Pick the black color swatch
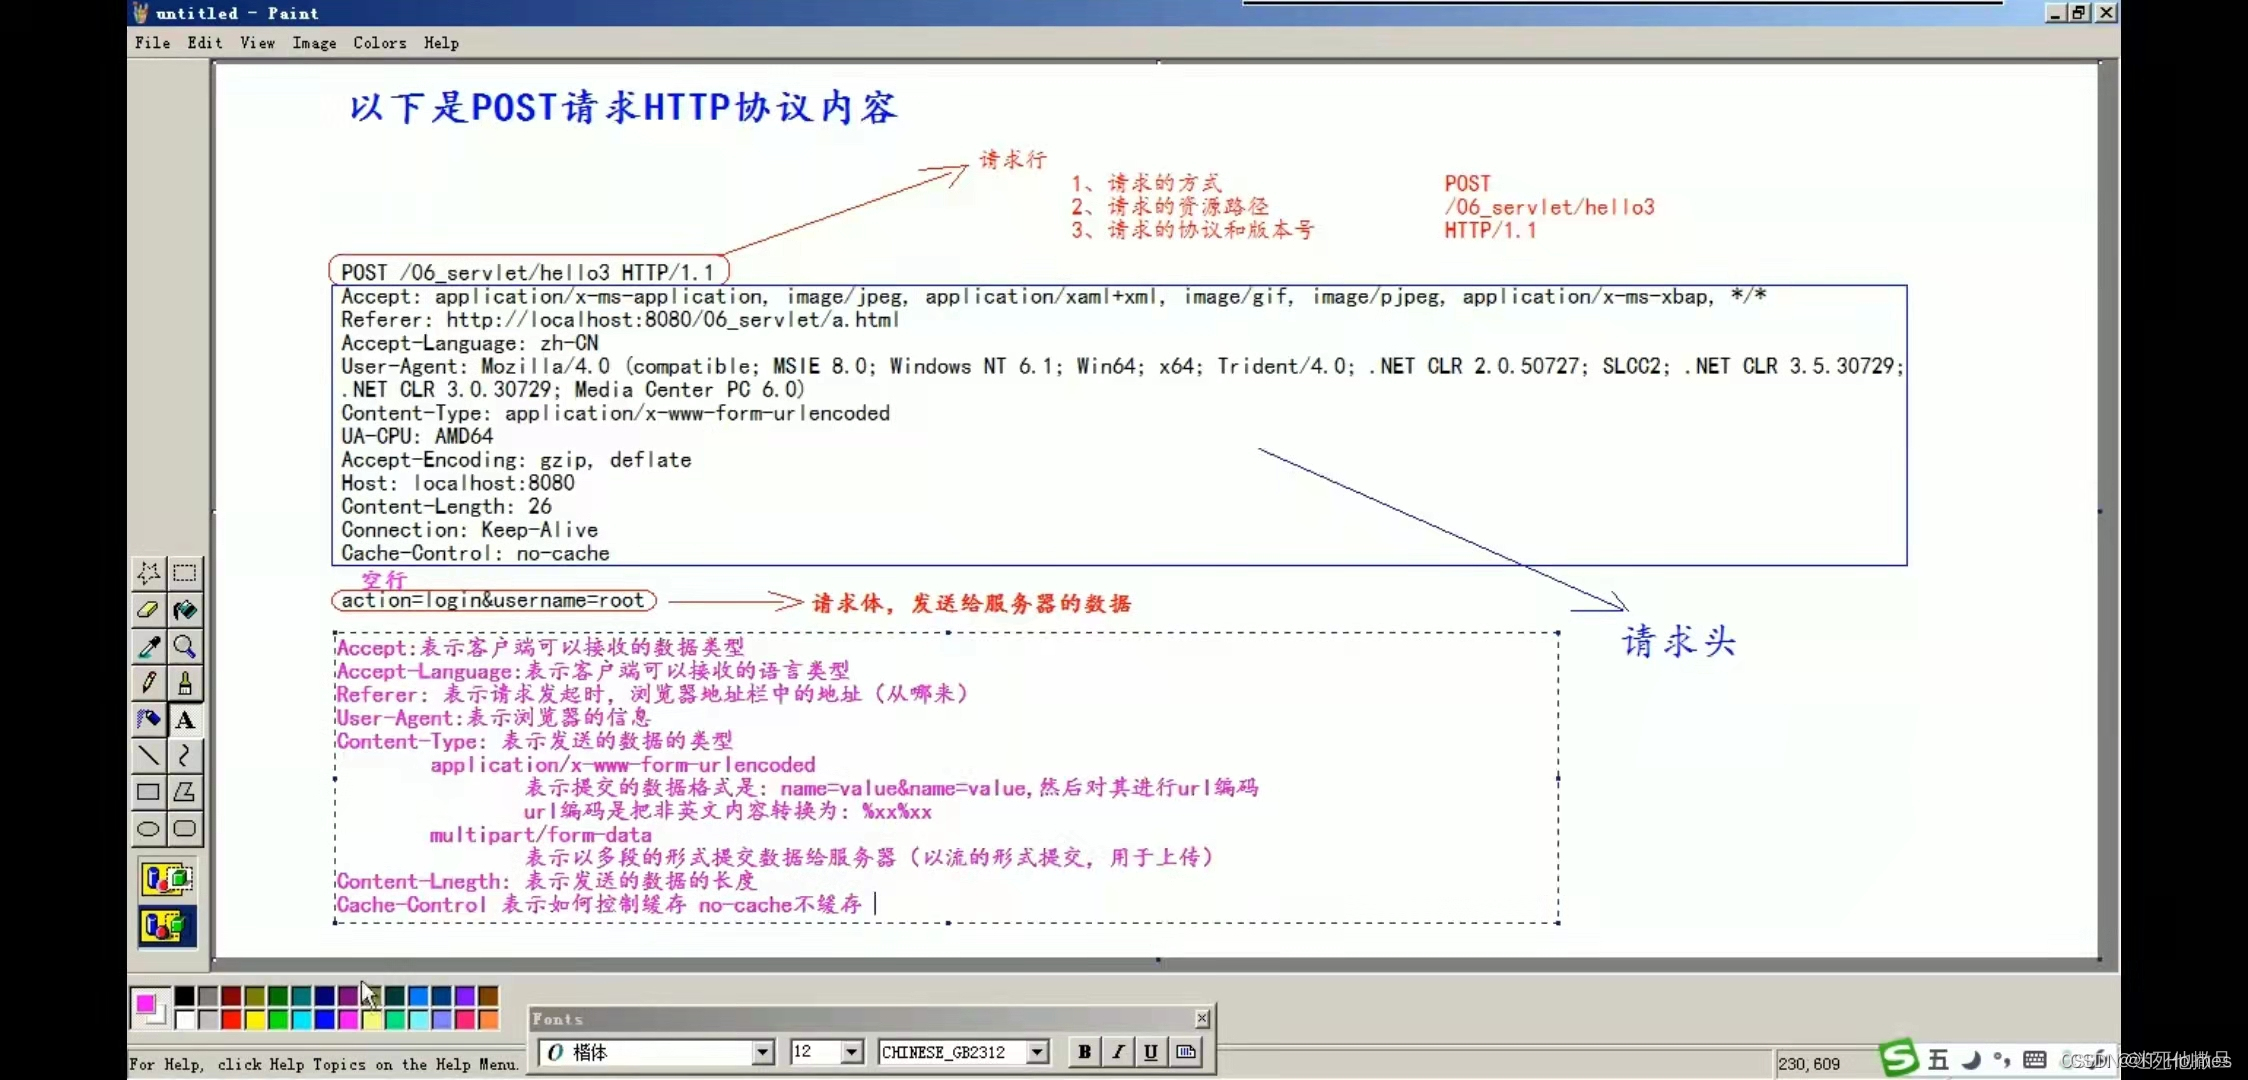2248x1080 pixels. point(184,996)
